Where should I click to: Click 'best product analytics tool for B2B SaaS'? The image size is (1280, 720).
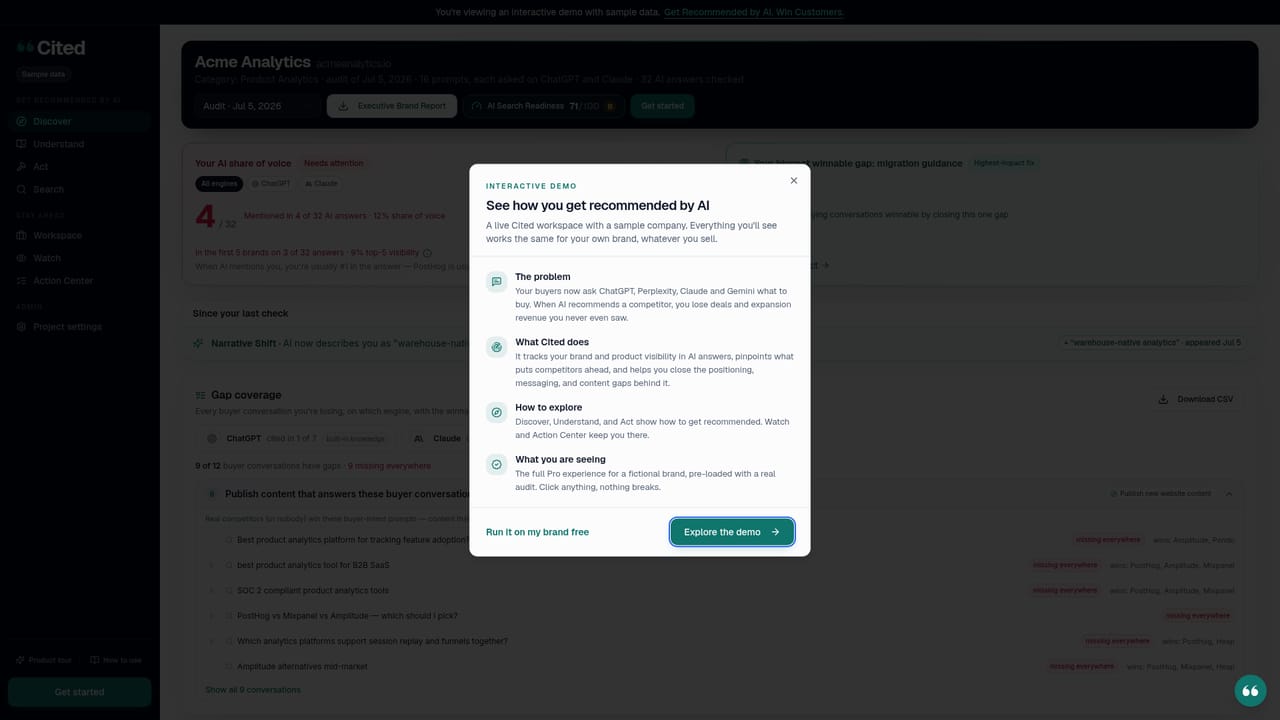click(313, 565)
